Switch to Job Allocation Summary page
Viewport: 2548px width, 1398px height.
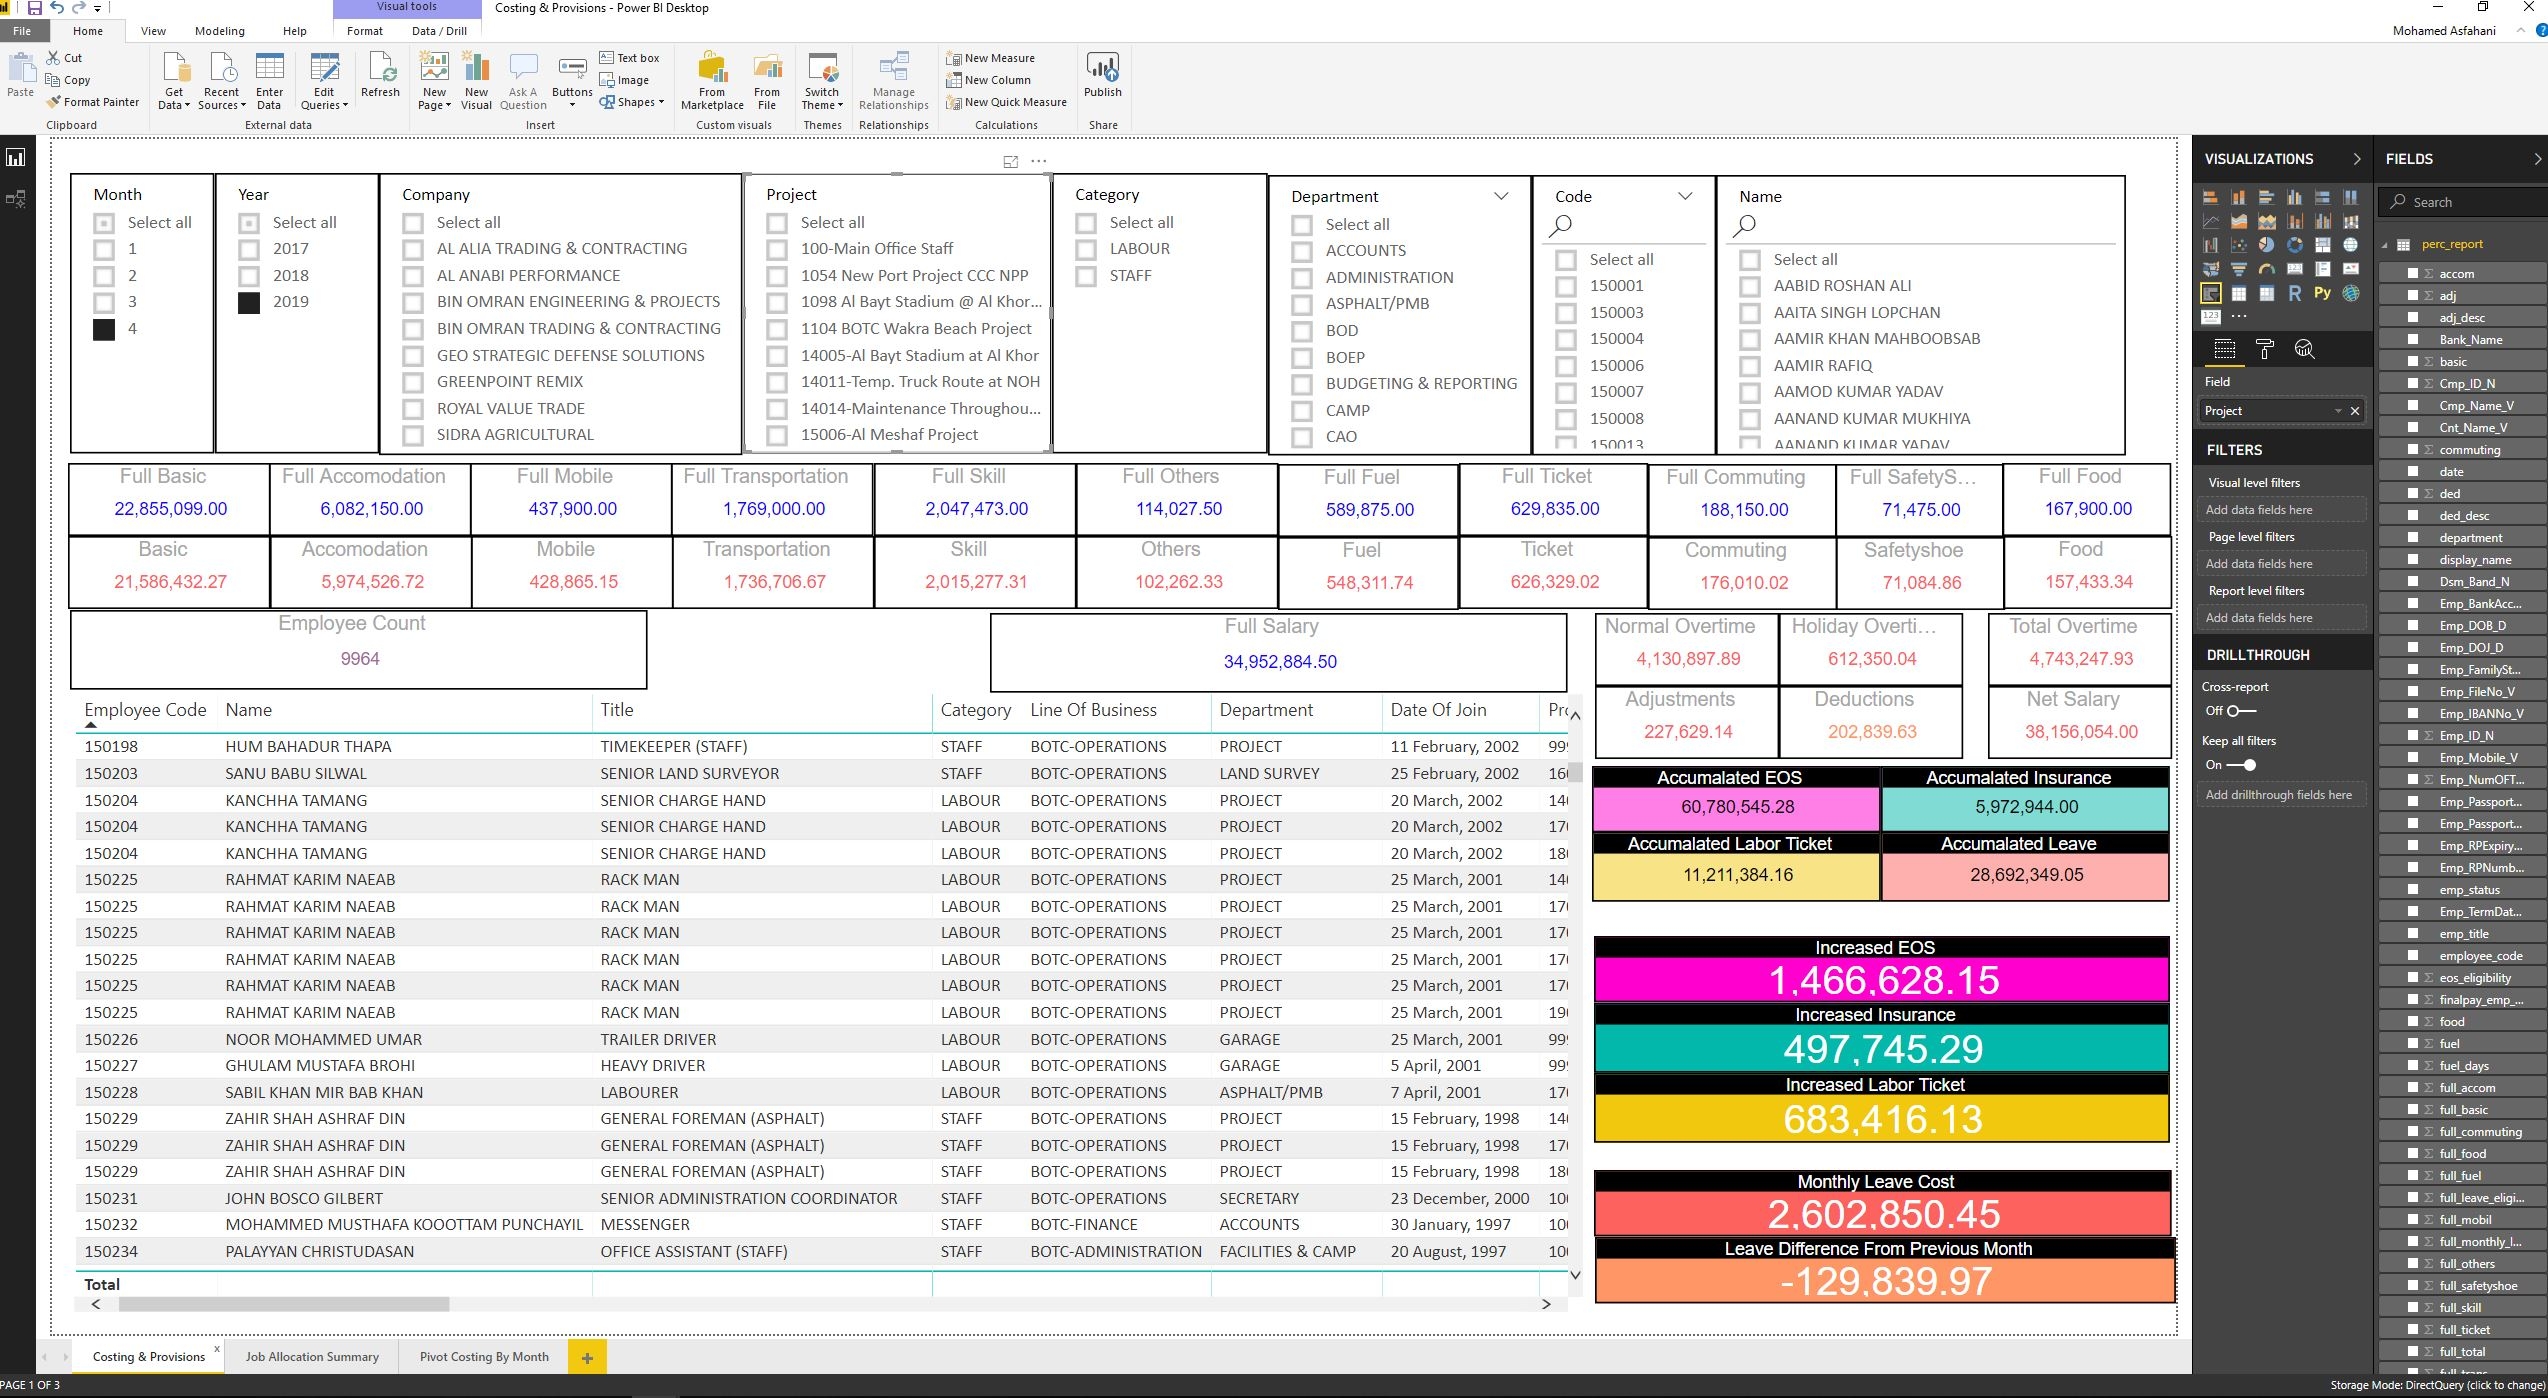(312, 1357)
